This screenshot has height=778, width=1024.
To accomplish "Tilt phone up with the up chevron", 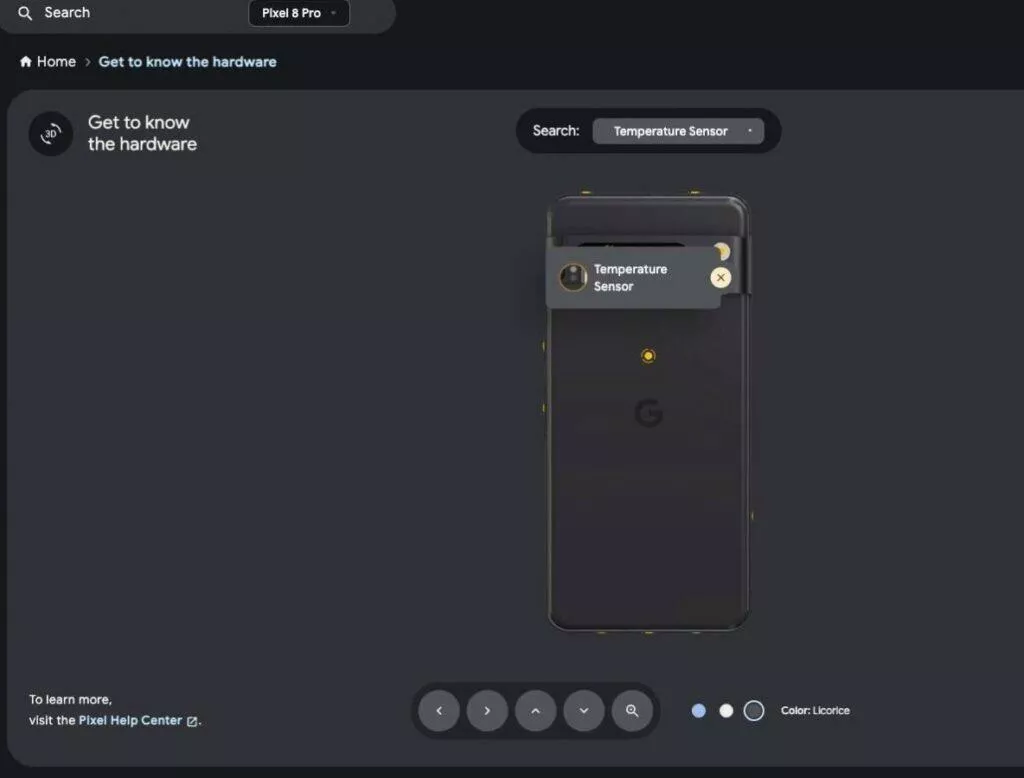I will pos(536,711).
